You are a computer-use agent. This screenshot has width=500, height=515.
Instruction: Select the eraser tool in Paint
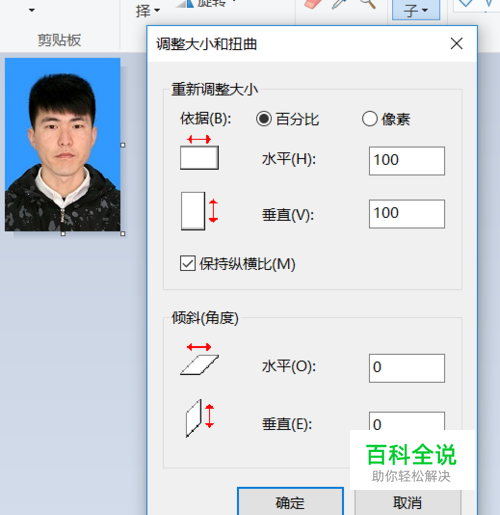click(313, 4)
